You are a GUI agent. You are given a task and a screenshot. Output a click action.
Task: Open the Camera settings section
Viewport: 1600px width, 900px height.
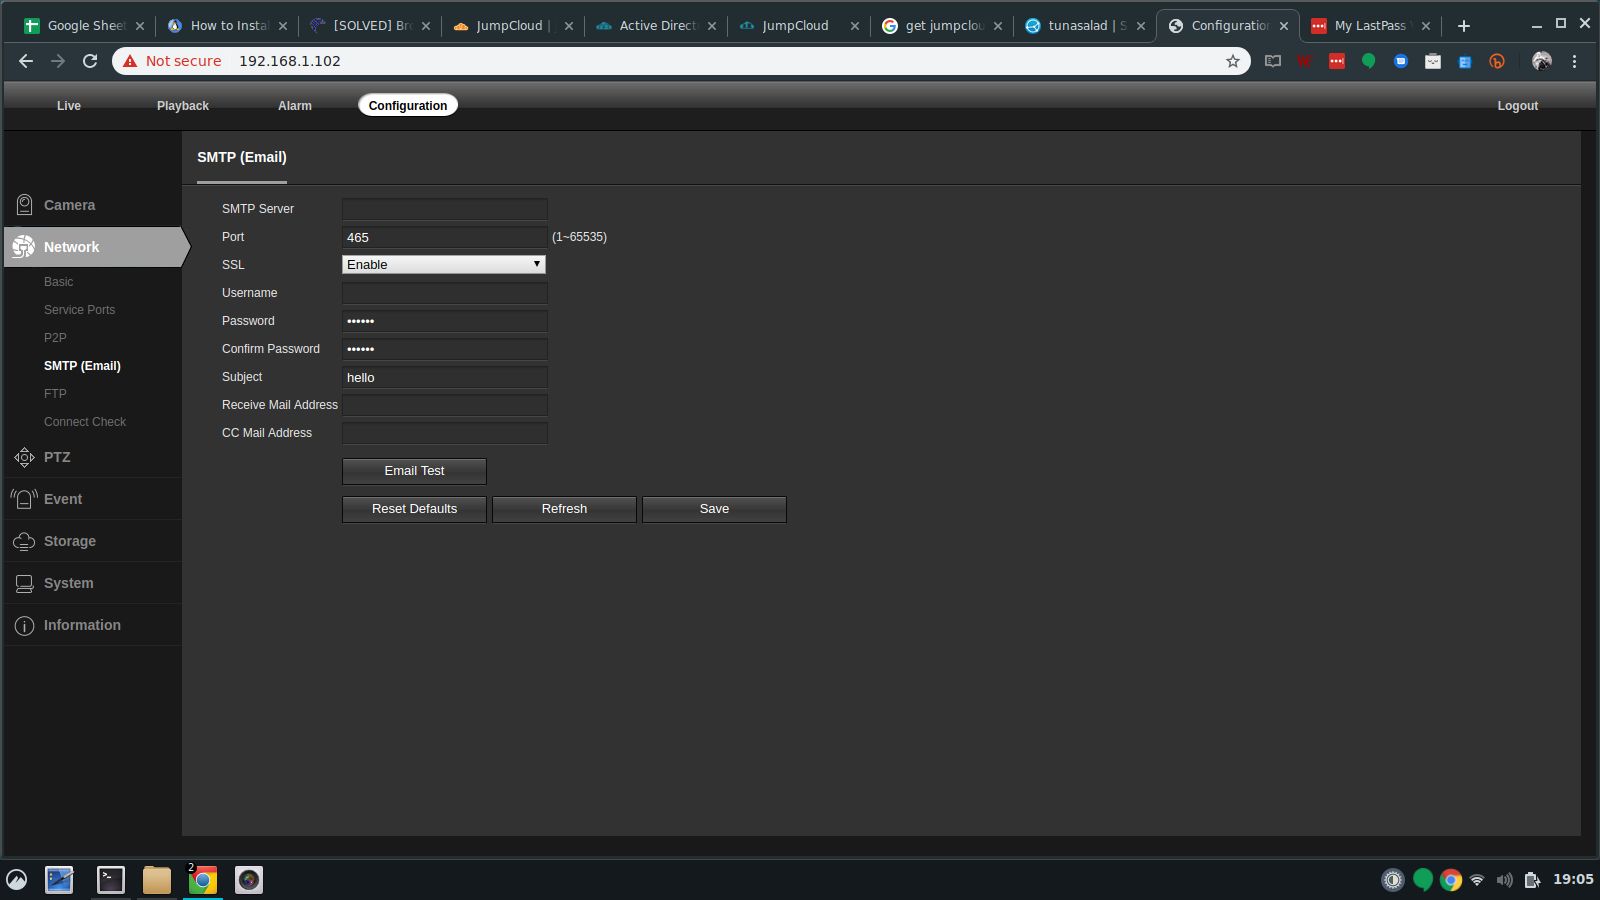(69, 205)
